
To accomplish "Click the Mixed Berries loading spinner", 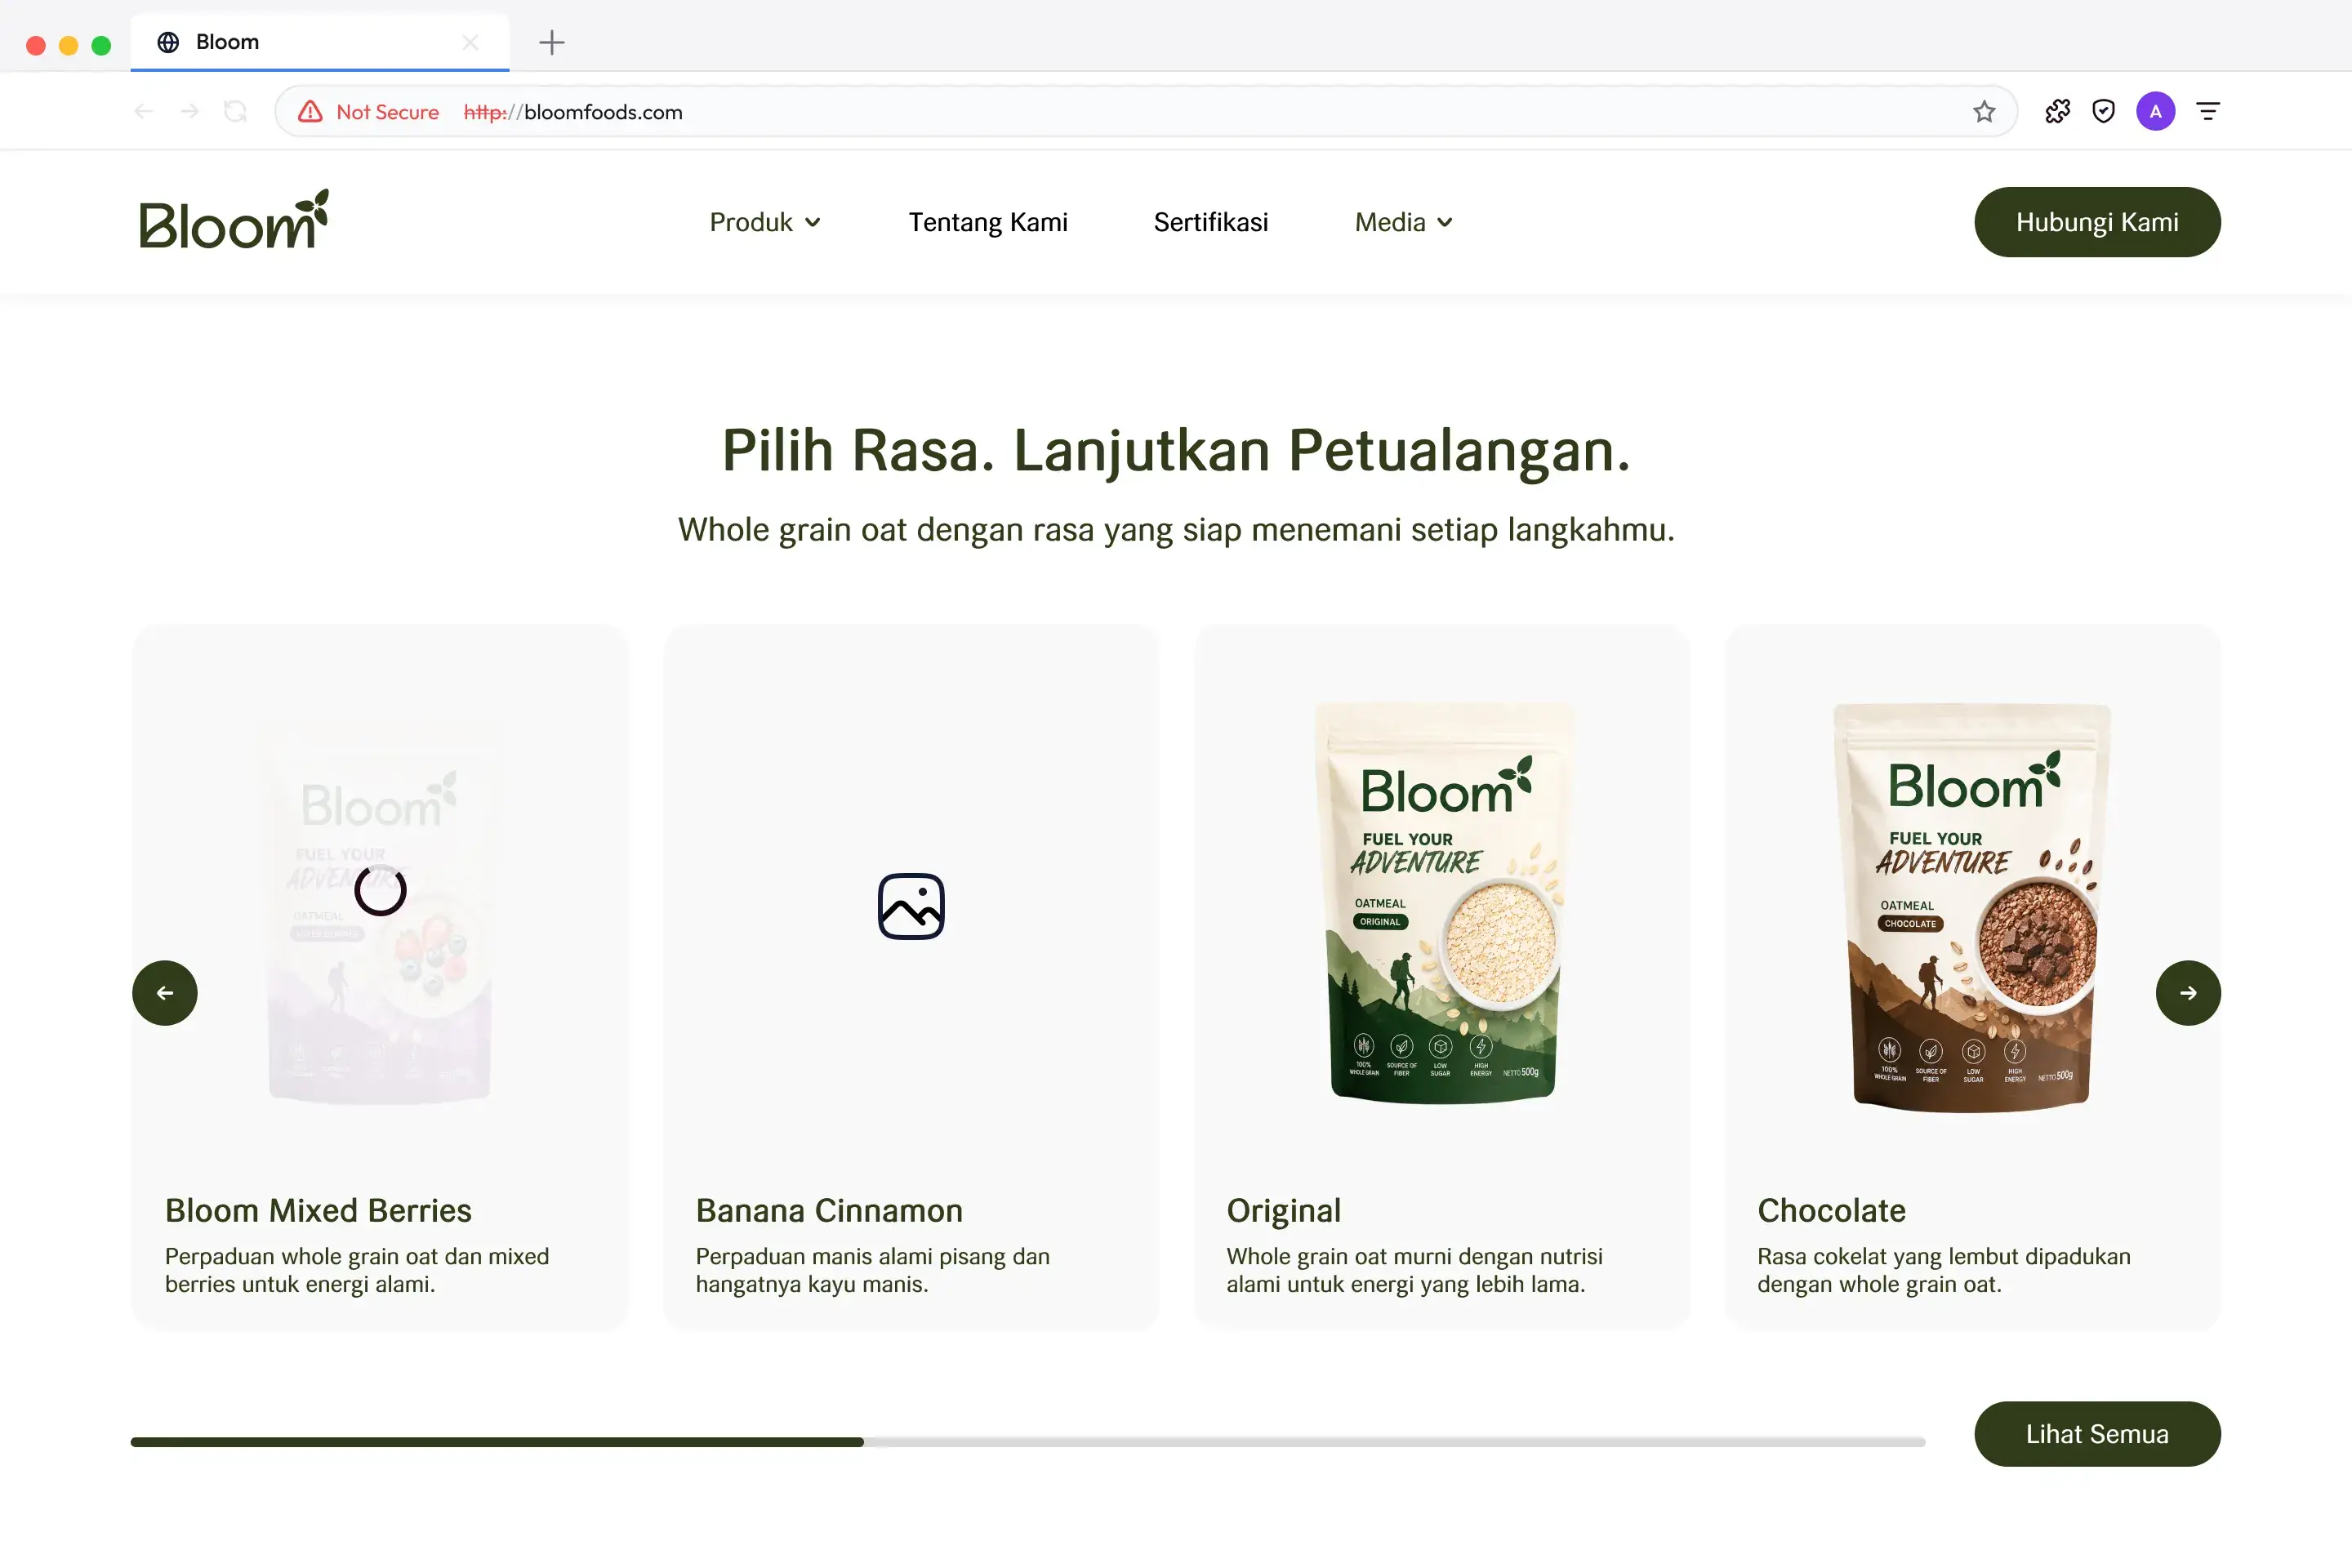I will [380, 890].
